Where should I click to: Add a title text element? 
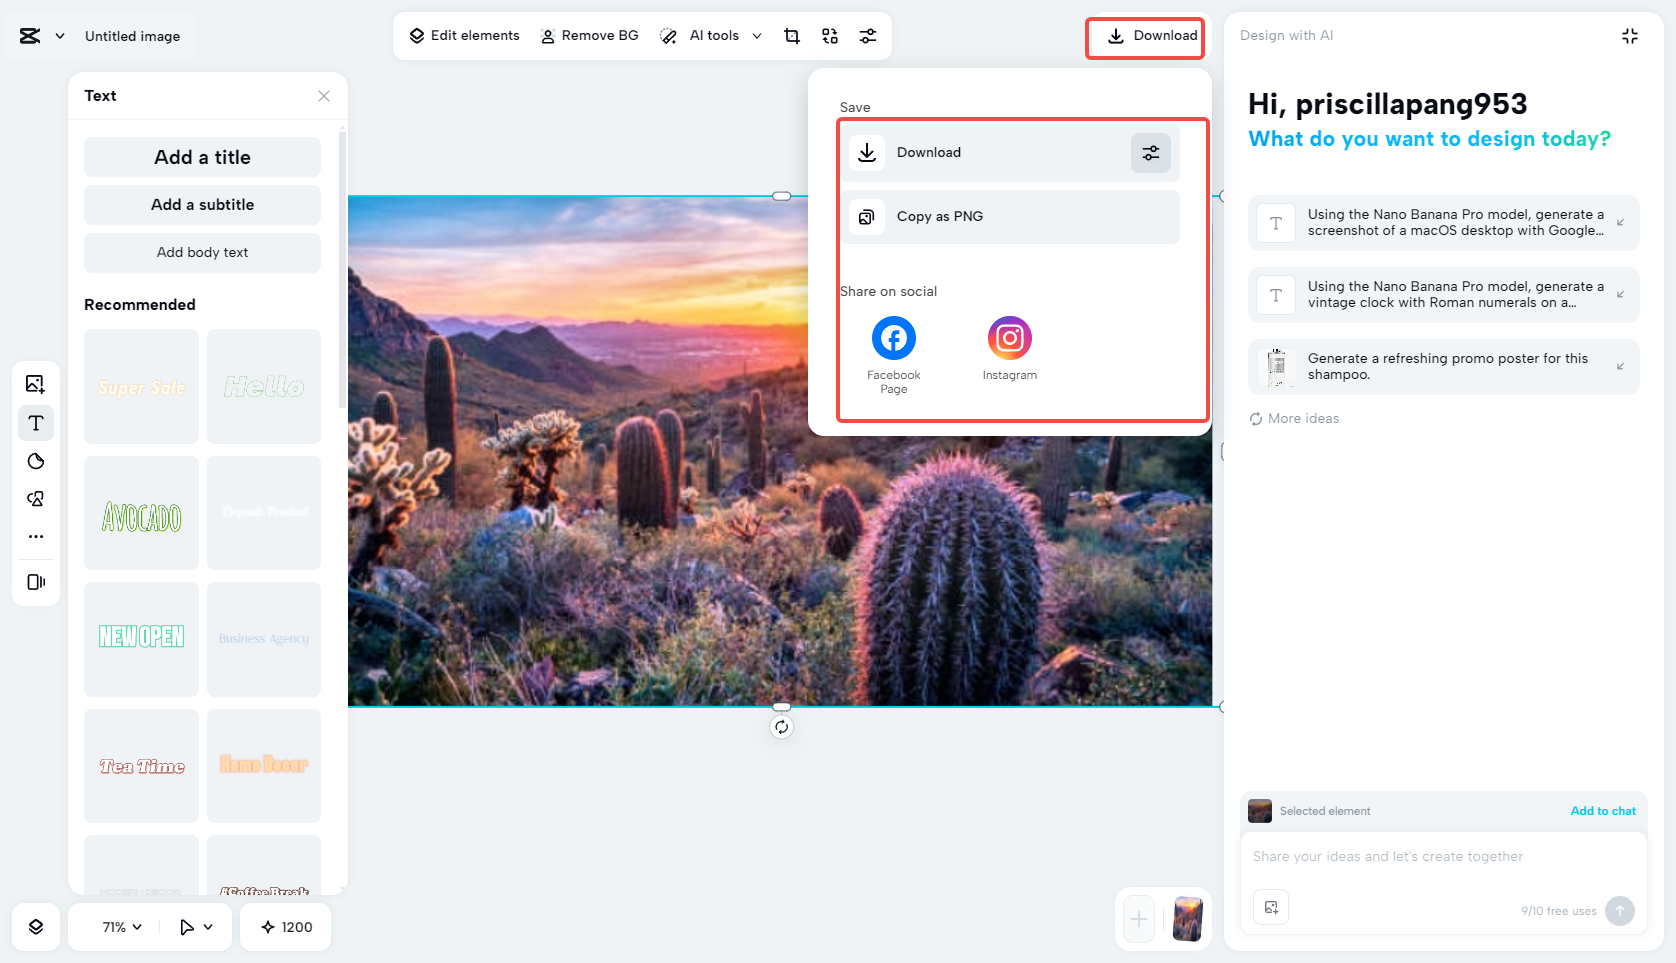202,157
